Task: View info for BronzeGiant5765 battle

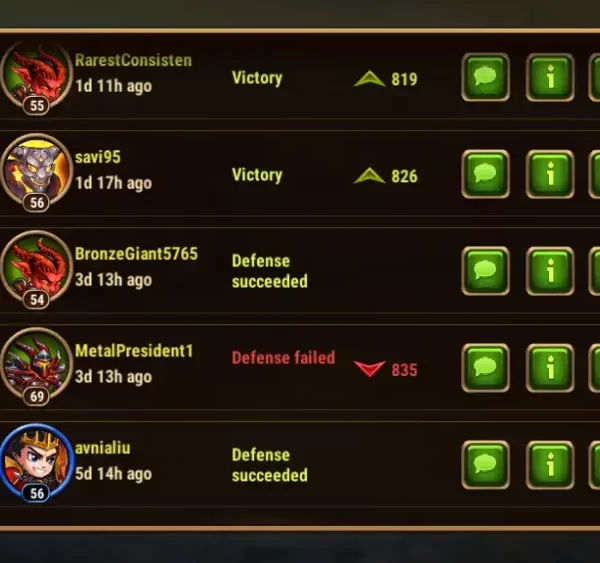Action: [x=550, y=271]
